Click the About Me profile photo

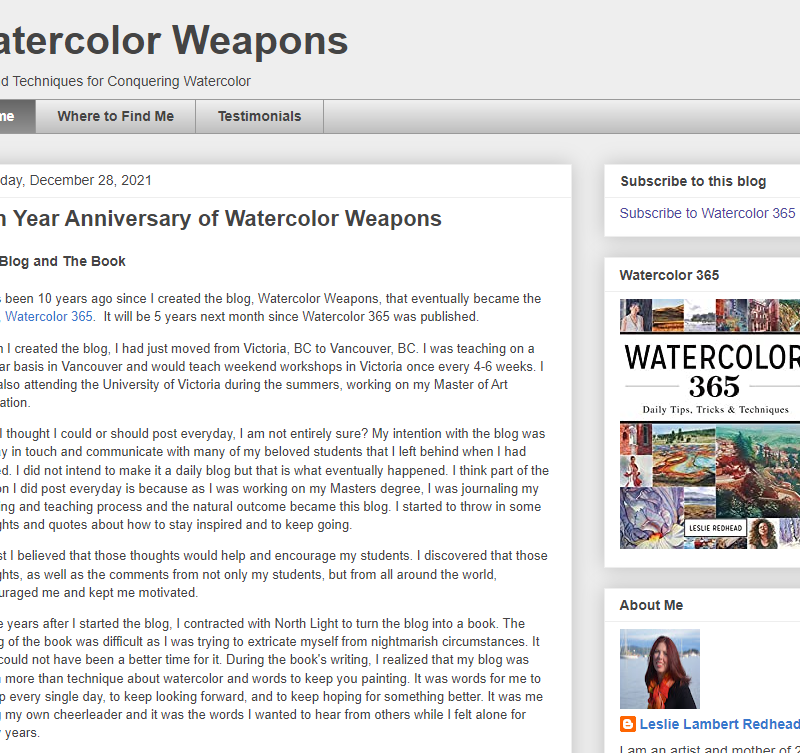(x=660, y=669)
